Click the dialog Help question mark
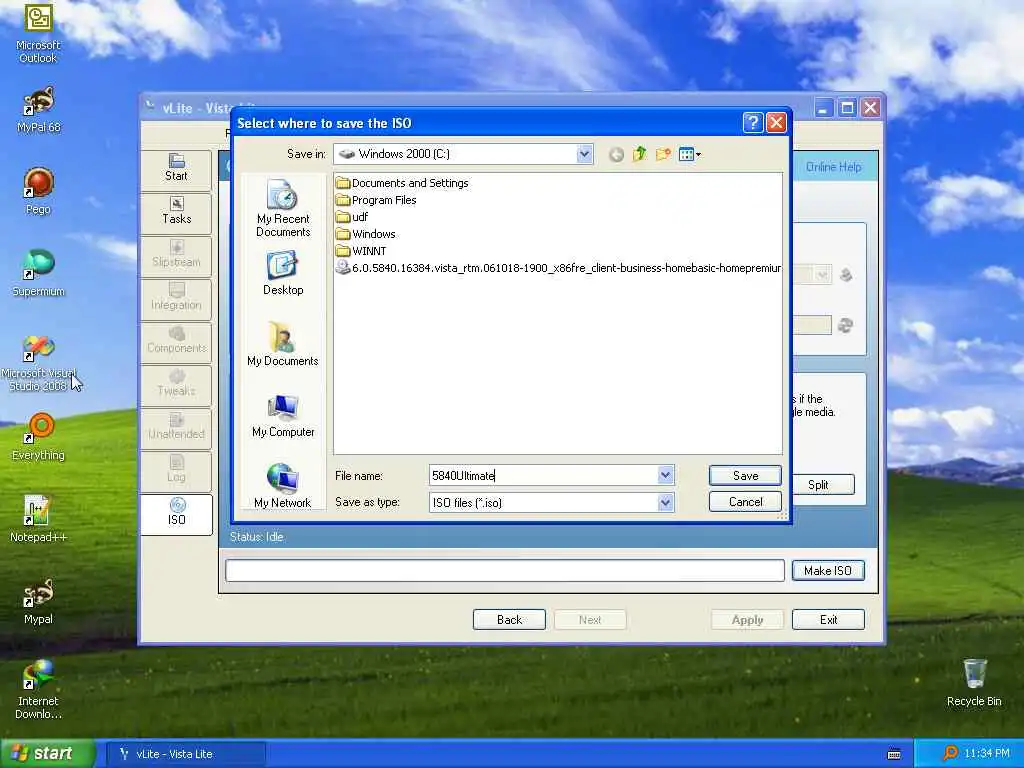The image size is (1024, 768). click(x=752, y=123)
